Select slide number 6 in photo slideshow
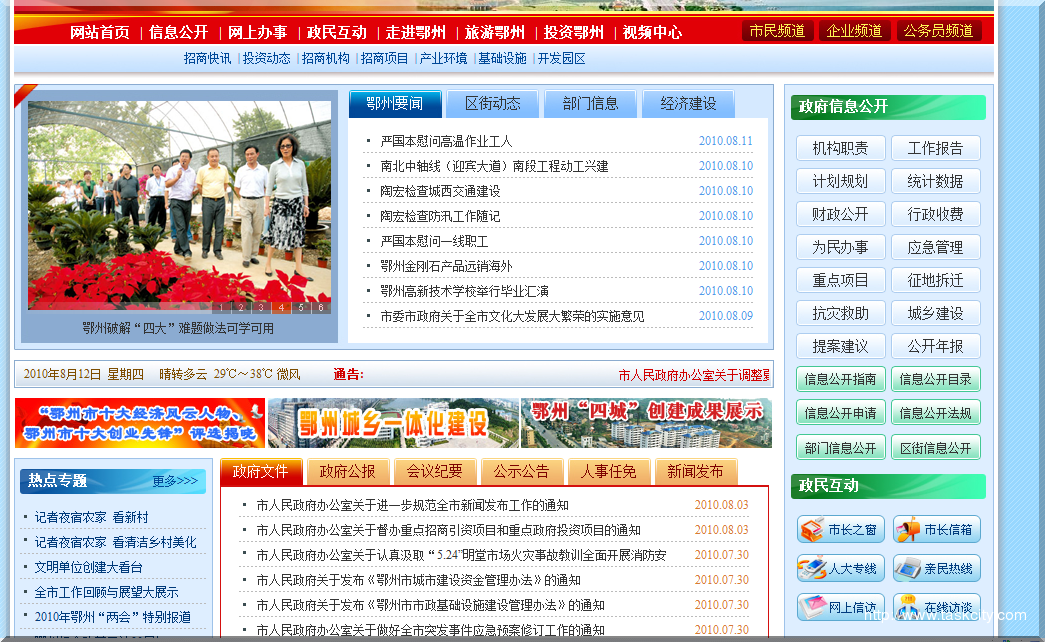The width and height of the screenshot is (1045, 642). (321, 308)
